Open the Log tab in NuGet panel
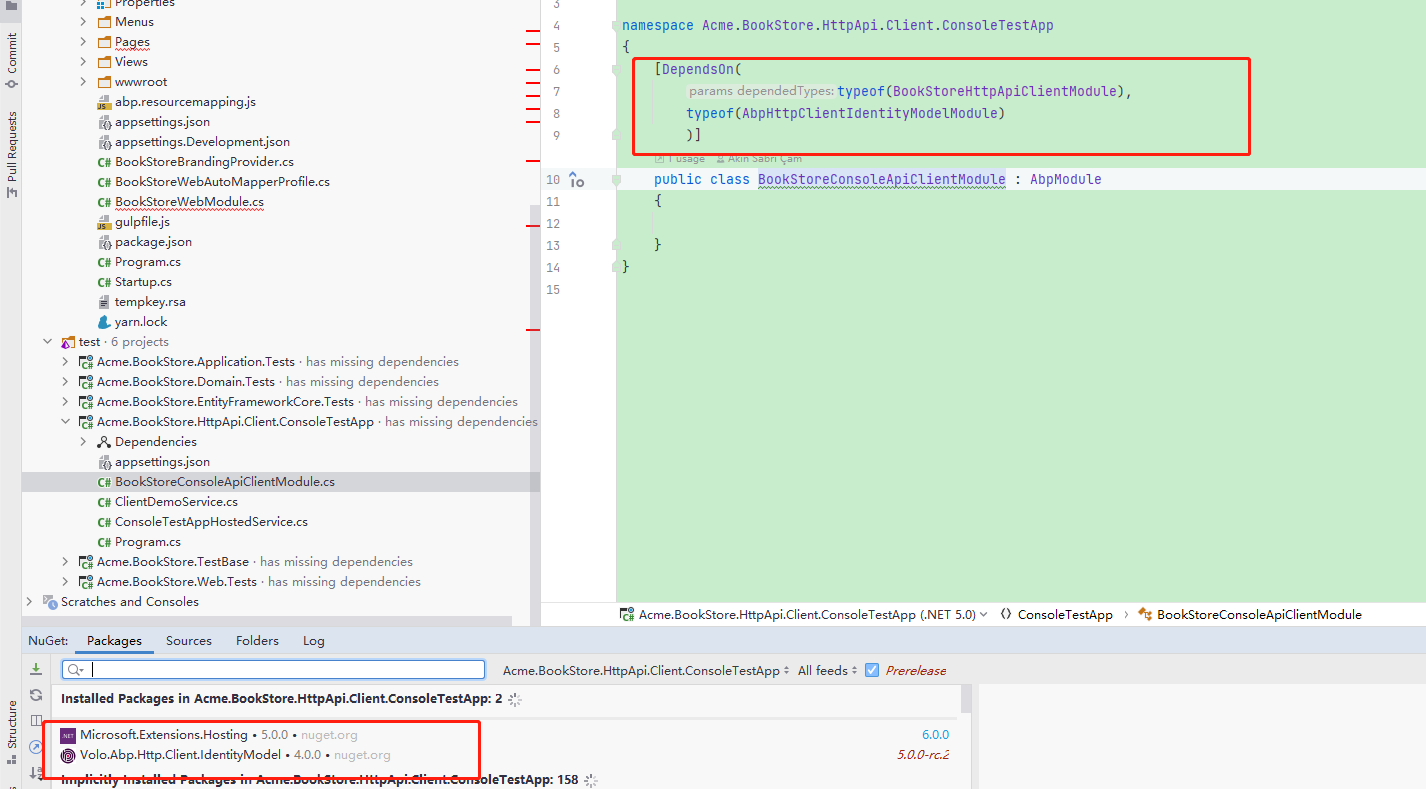 point(313,640)
